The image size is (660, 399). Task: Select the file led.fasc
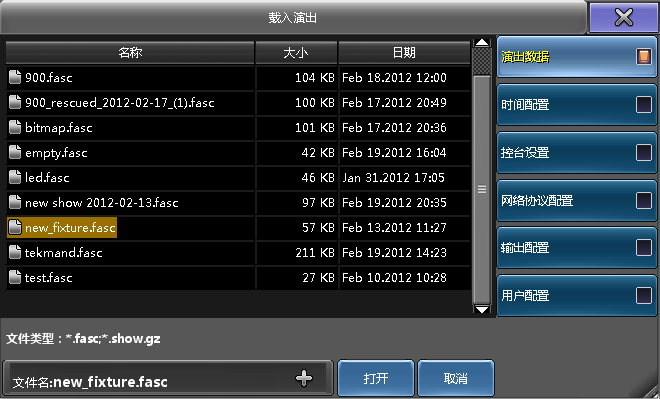47,178
